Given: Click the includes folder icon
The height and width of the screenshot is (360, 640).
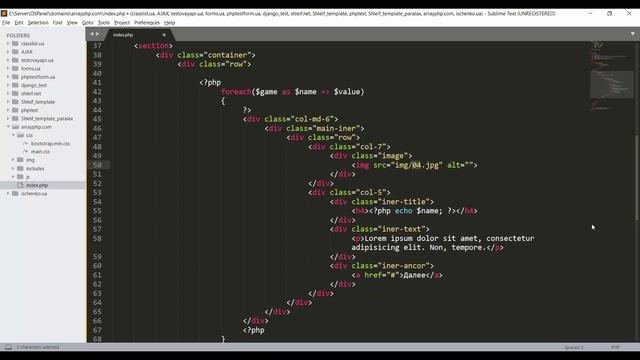Looking at the screenshot, I should 20,168.
